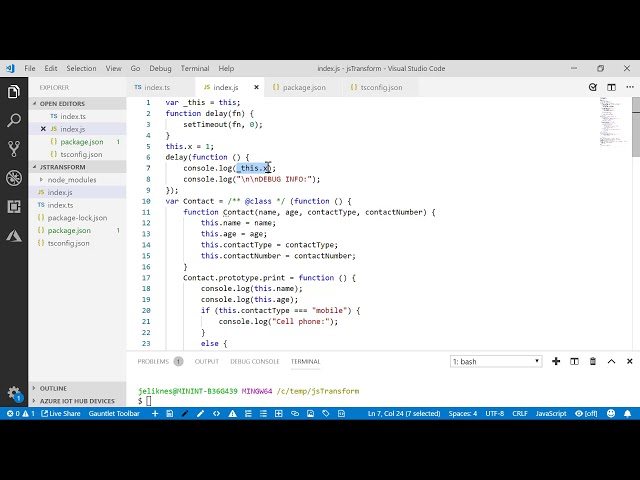Switch to the Problems panel tab

point(160,361)
